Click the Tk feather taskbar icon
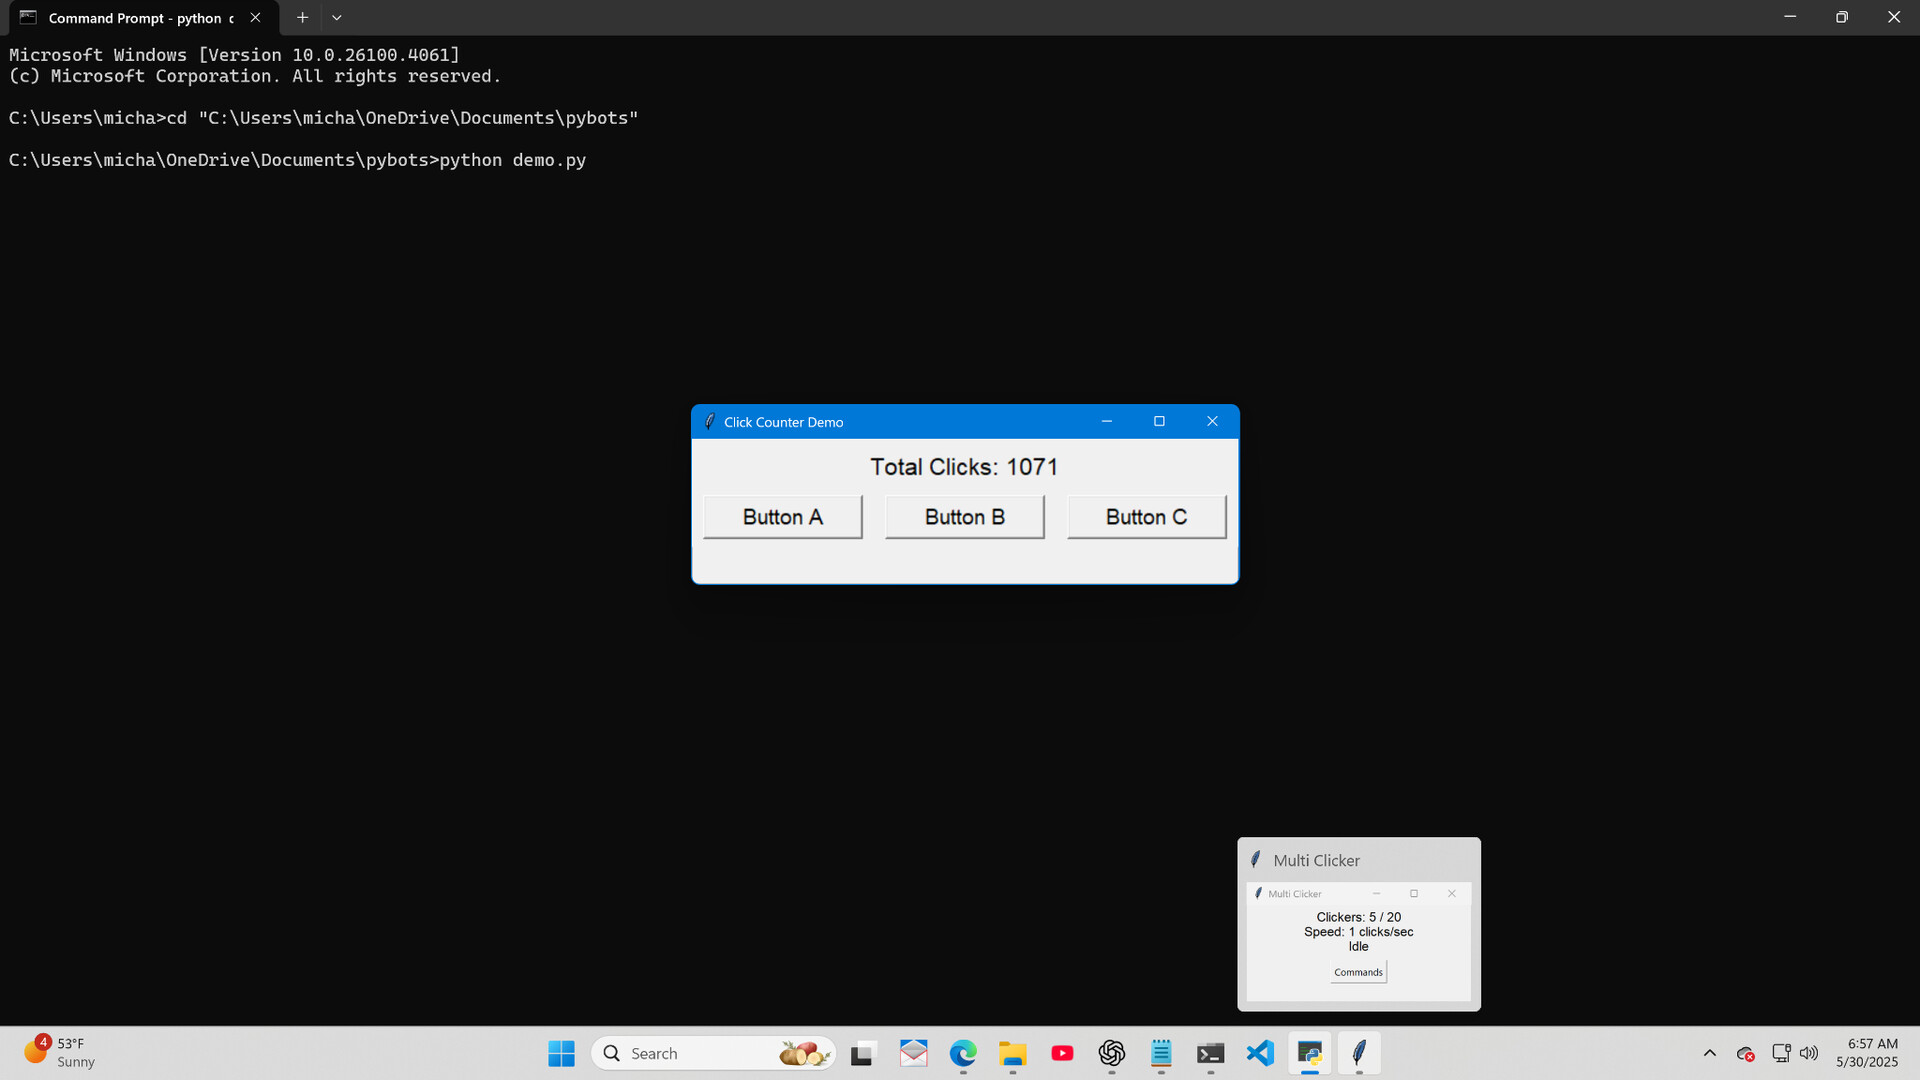Screen dimensions: 1920x1080 [x=1359, y=1053]
